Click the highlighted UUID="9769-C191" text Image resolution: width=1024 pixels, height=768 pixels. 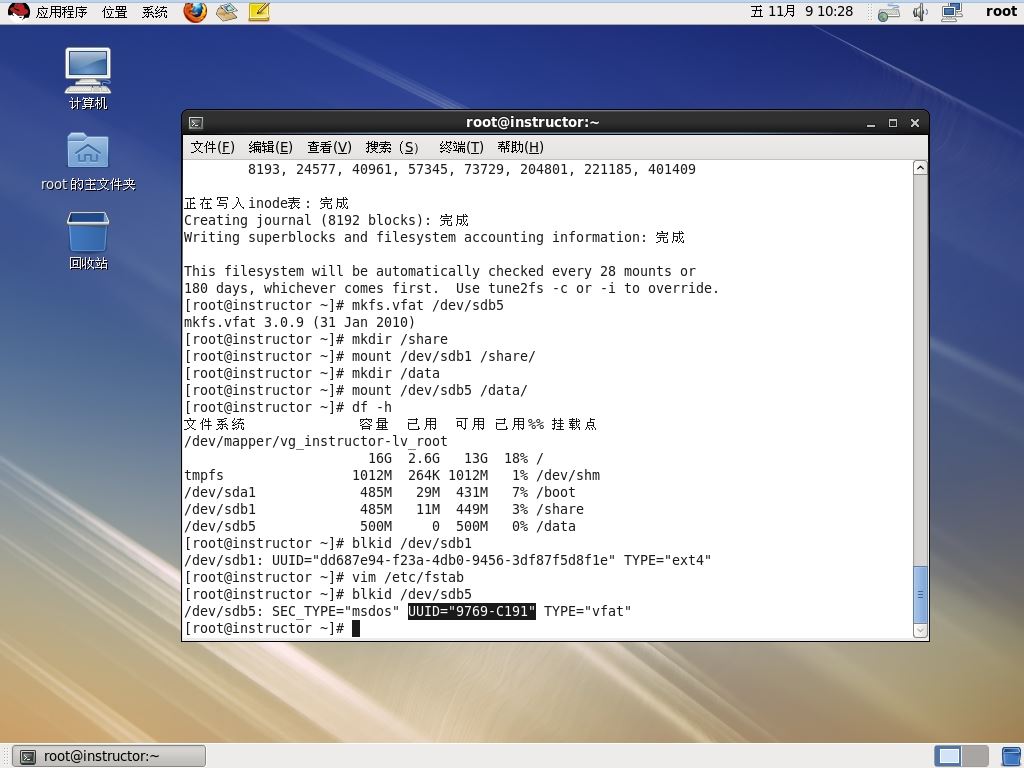(x=472, y=611)
